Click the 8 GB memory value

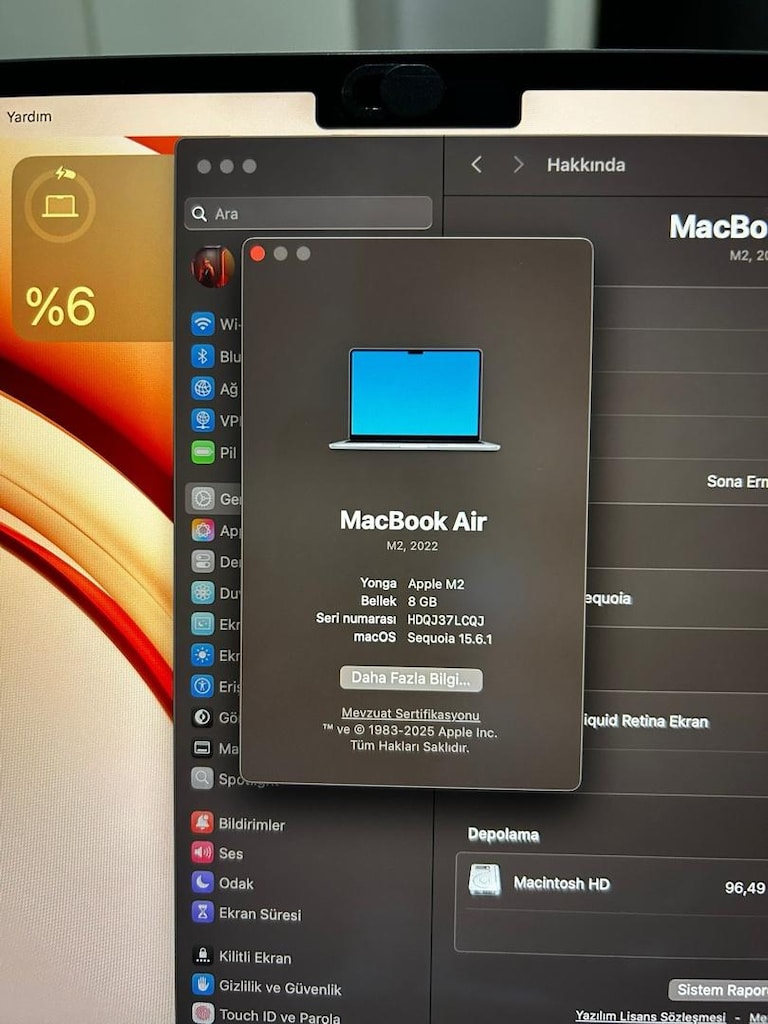tap(422, 601)
